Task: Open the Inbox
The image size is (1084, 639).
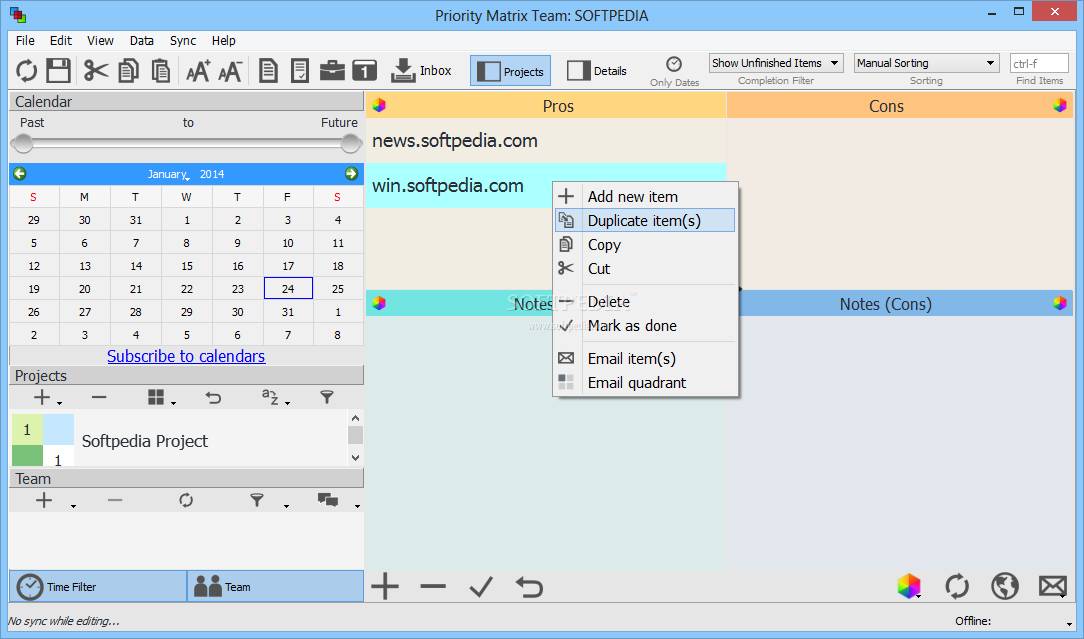Action: [421, 71]
